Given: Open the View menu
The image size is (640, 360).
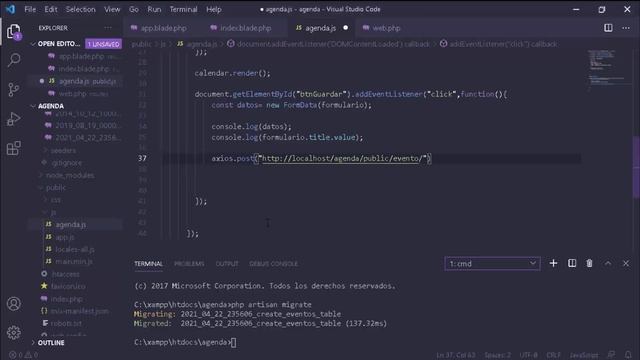Looking at the screenshot, I should click(112, 9).
